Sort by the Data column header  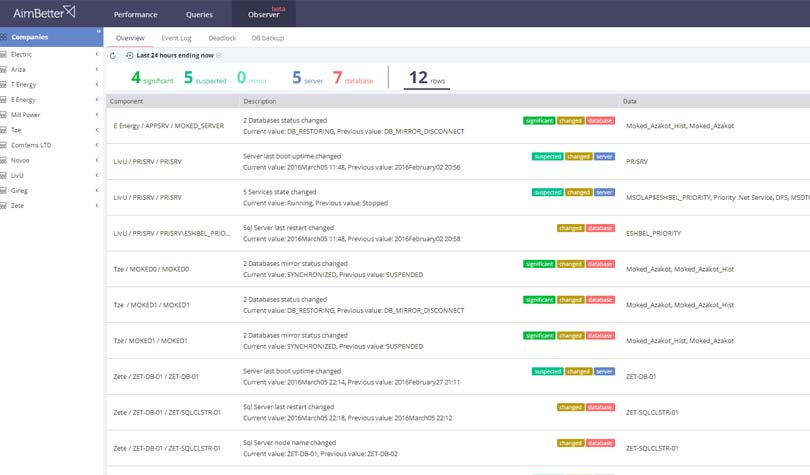pyautogui.click(x=630, y=101)
